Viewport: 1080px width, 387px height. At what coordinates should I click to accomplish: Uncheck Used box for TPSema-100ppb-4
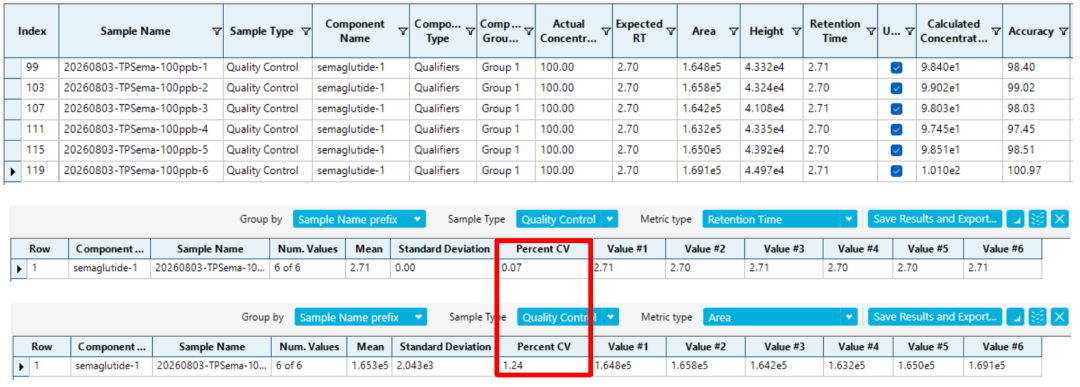(896, 129)
